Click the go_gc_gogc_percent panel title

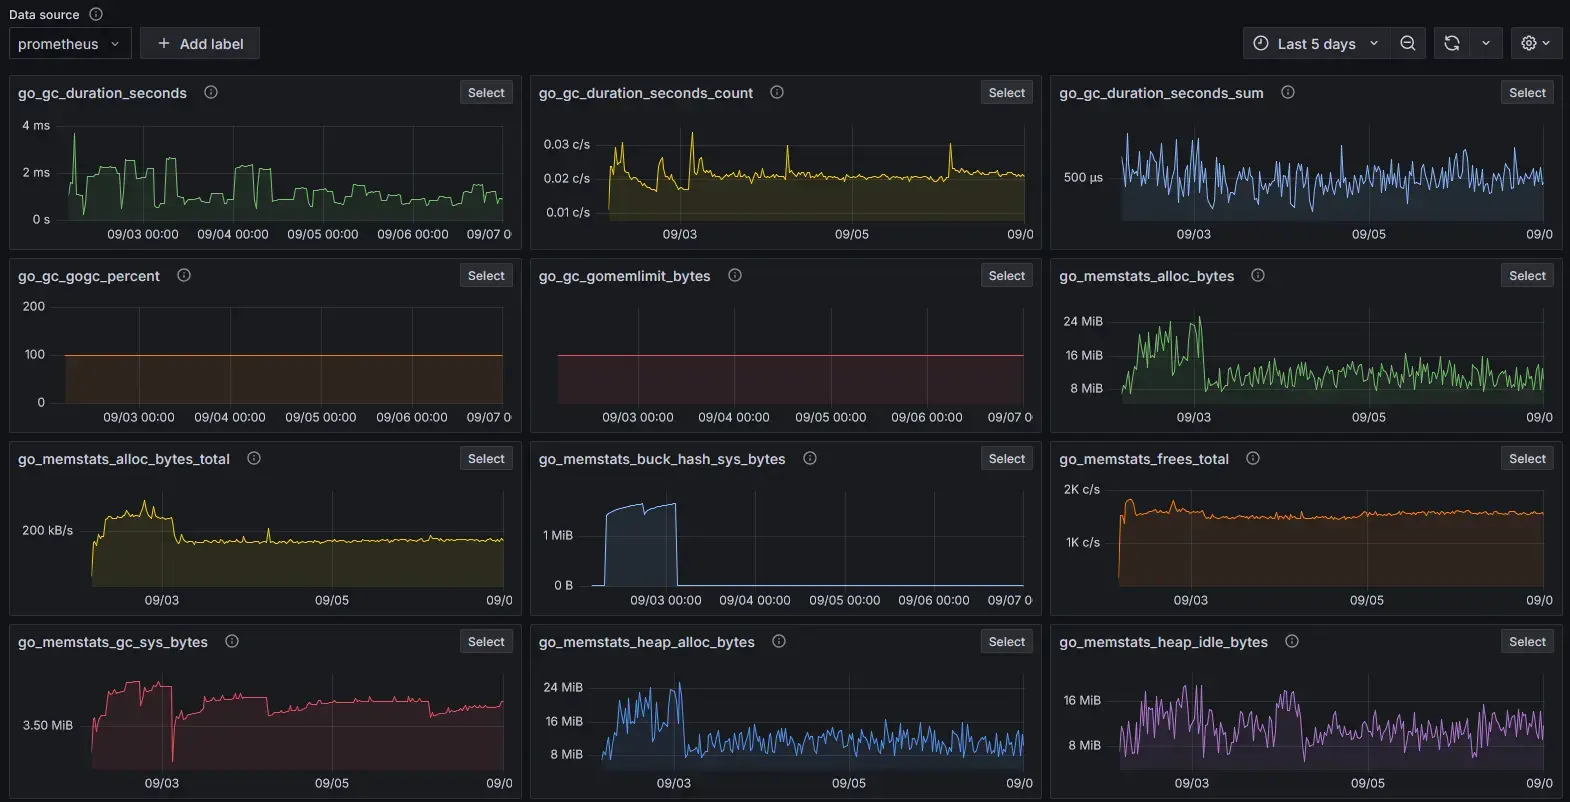pos(89,276)
